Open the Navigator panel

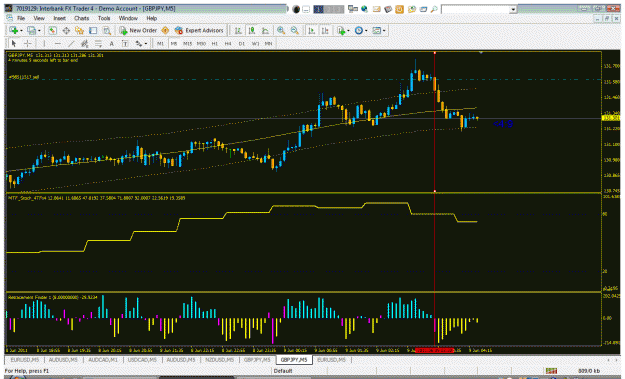pyautogui.click(x=79, y=30)
